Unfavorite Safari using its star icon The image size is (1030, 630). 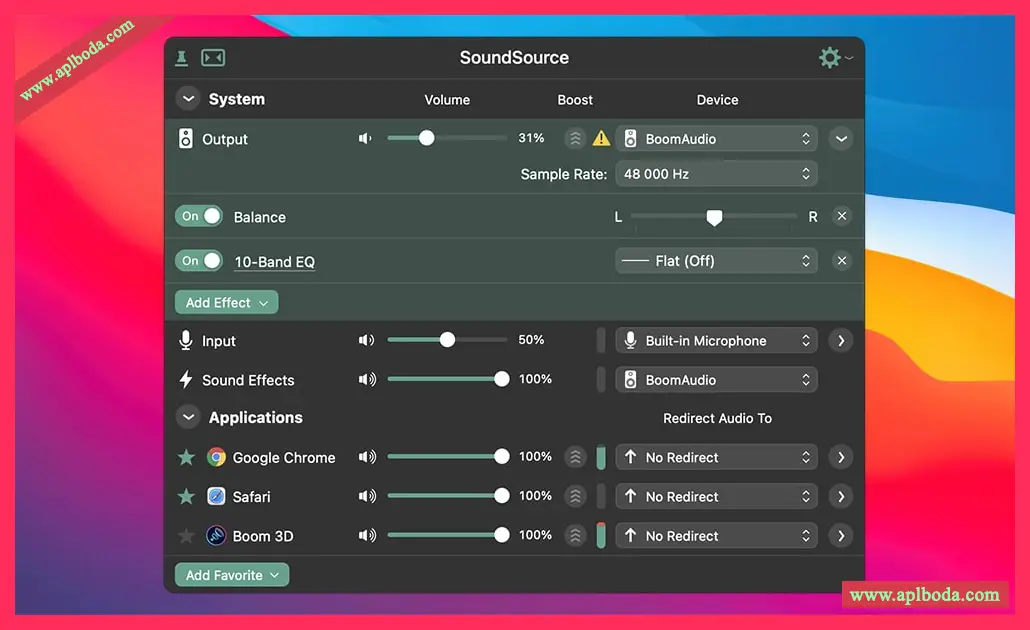pos(186,497)
